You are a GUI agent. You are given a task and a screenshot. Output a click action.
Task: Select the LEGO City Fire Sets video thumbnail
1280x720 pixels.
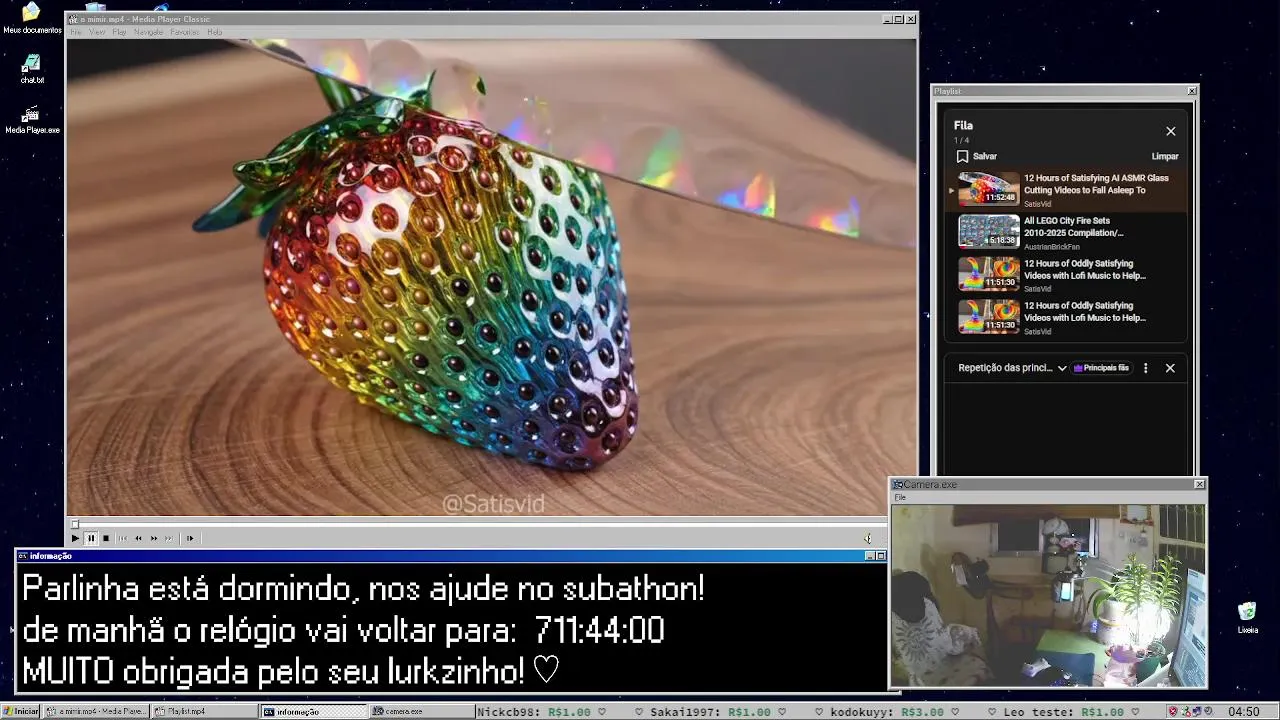pyautogui.click(x=989, y=231)
